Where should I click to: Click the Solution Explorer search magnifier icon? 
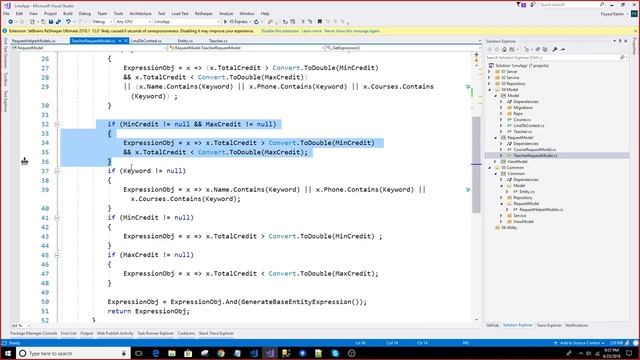point(622,58)
